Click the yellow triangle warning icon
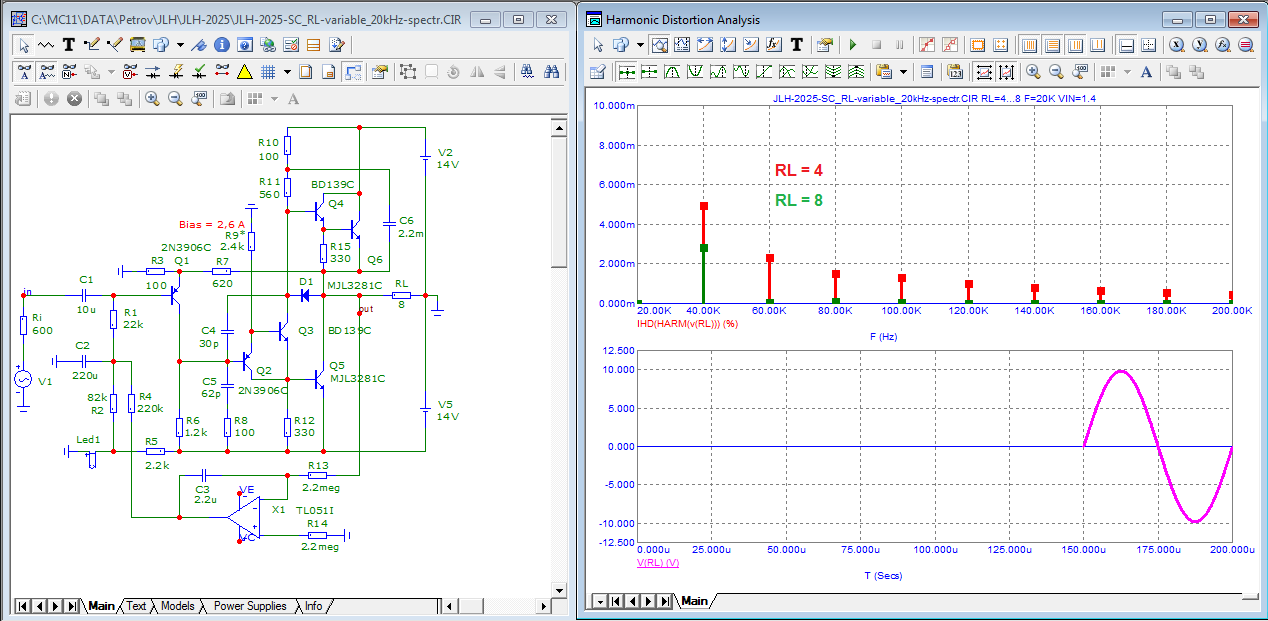The height and width of the screenshot is (621, 1268). point(244,72)
